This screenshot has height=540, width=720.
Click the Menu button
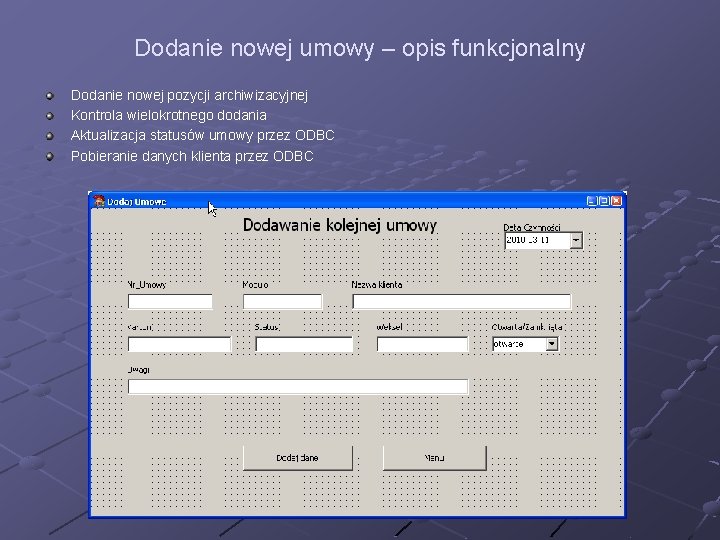[434, 458]
